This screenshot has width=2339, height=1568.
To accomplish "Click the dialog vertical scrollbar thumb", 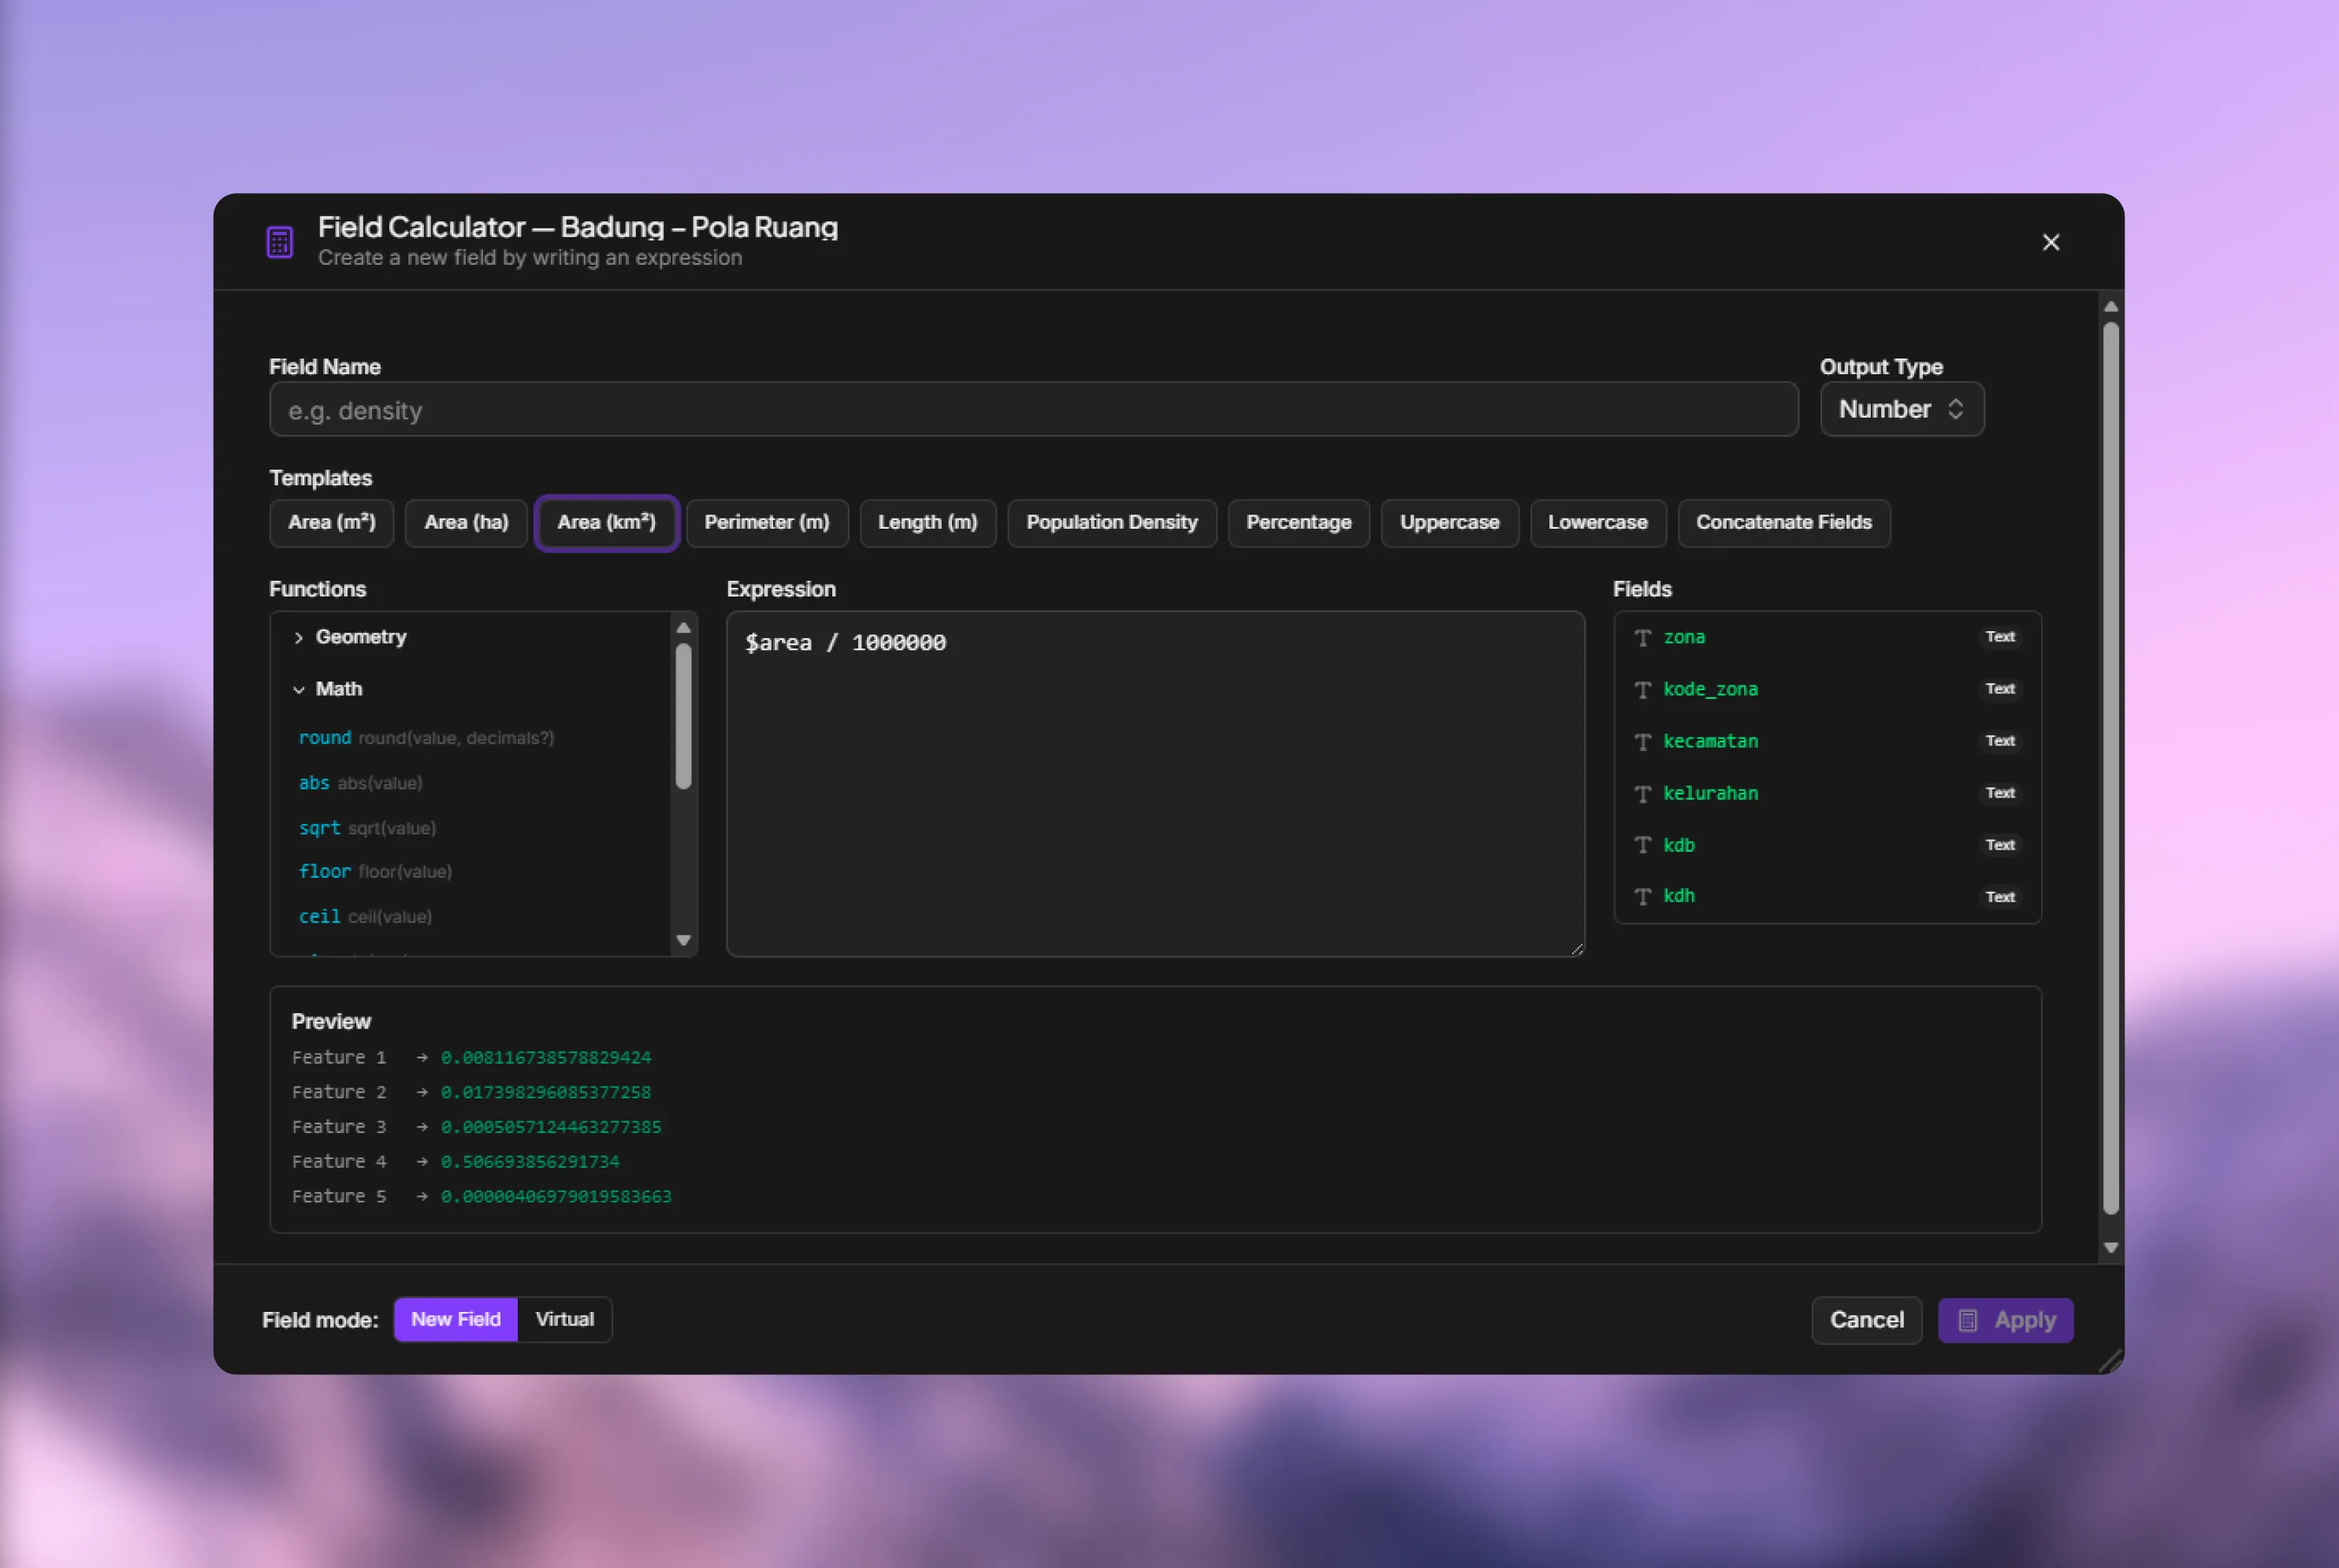I will [2111, 768].
